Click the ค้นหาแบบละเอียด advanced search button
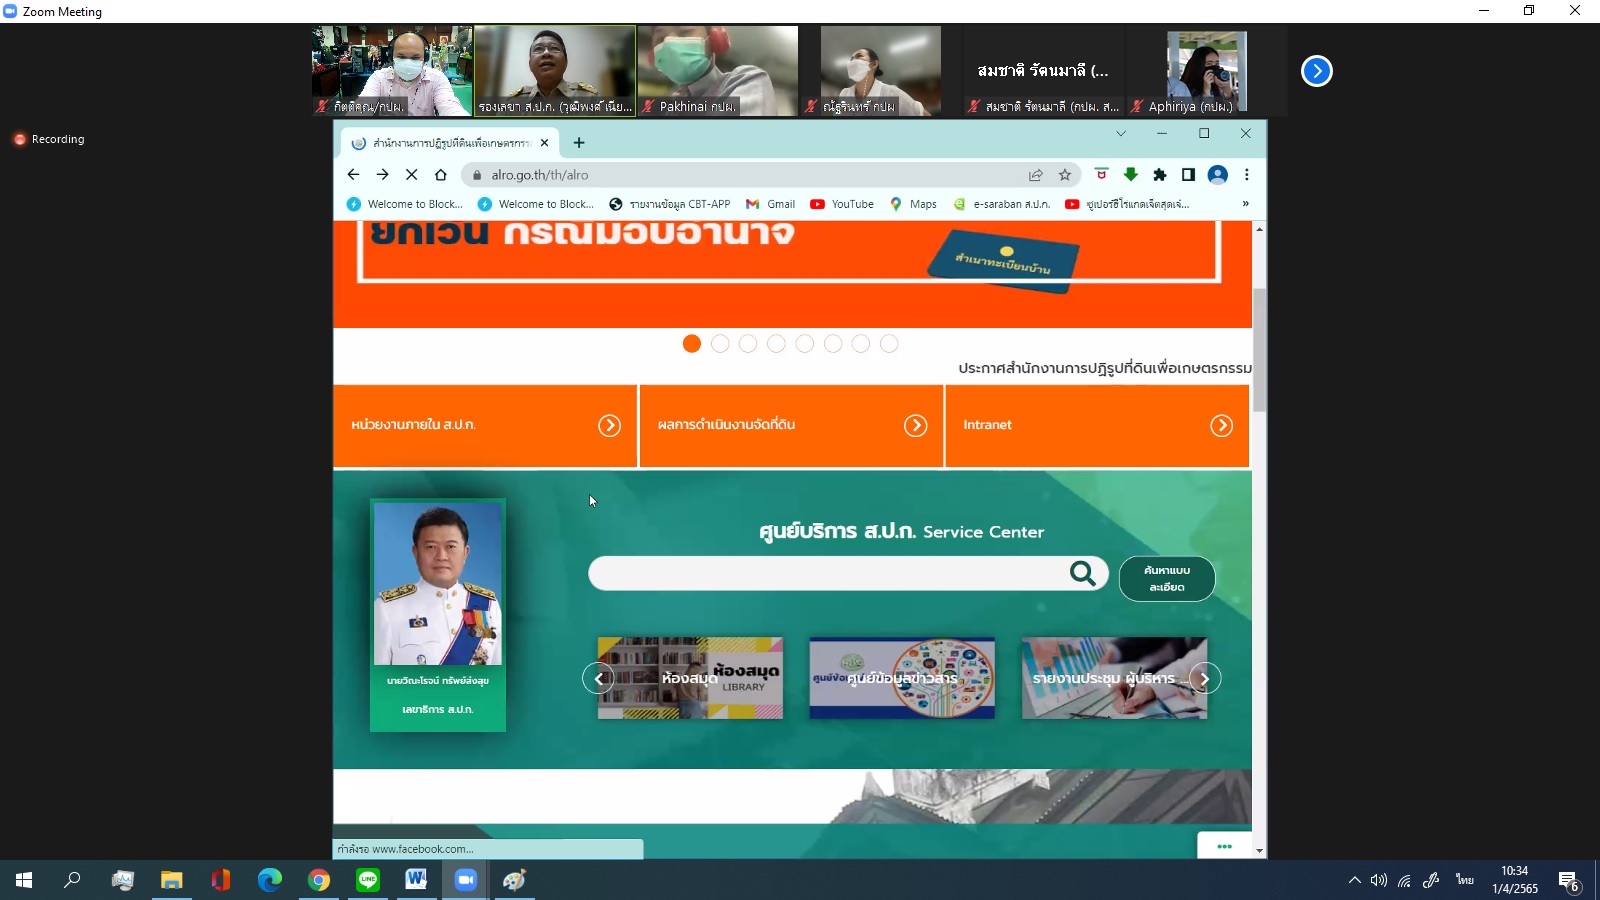The width and height of the screenshot is (1600, 900). 1167,579
